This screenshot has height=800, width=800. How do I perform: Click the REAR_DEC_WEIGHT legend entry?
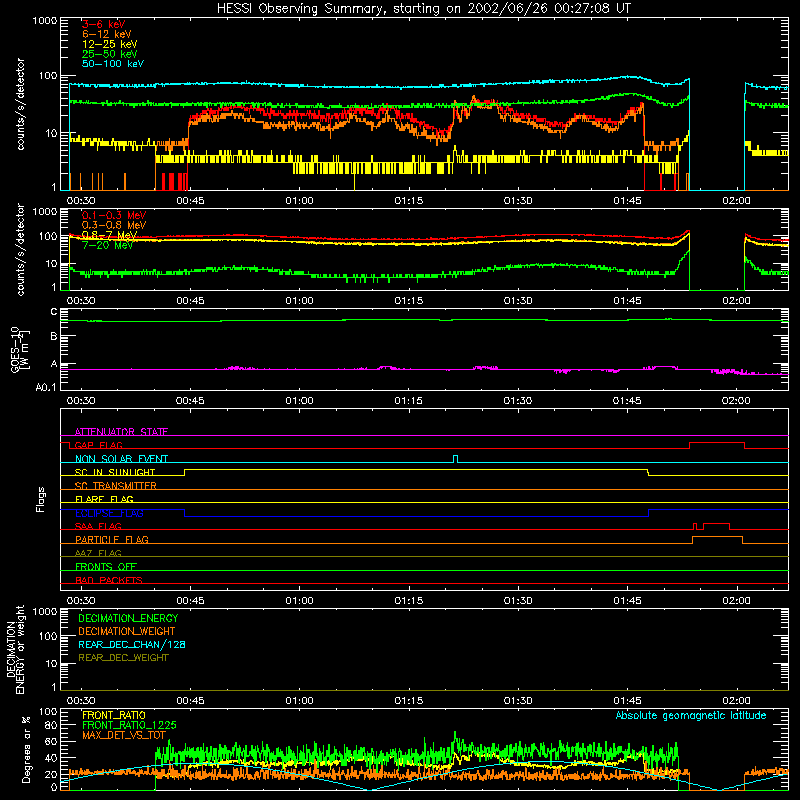tap(123, 658)
